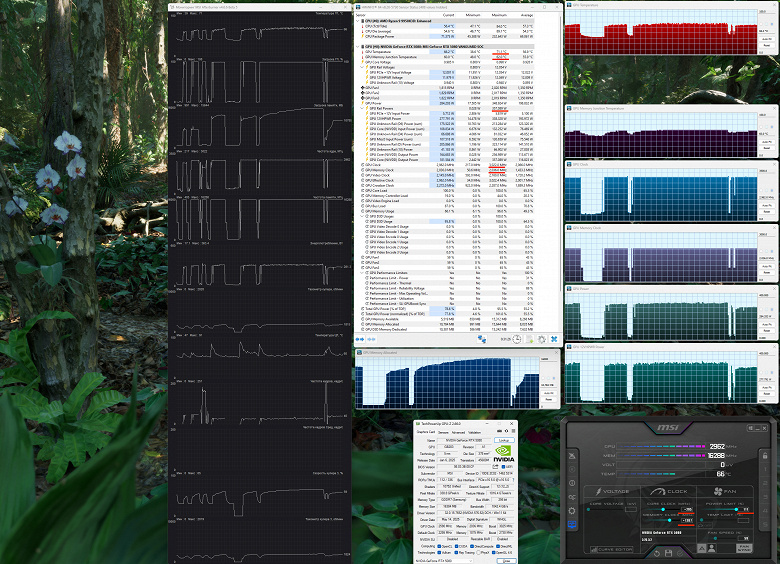Click the OC Scanner icon in Afterburner

[x=572, y=497]
